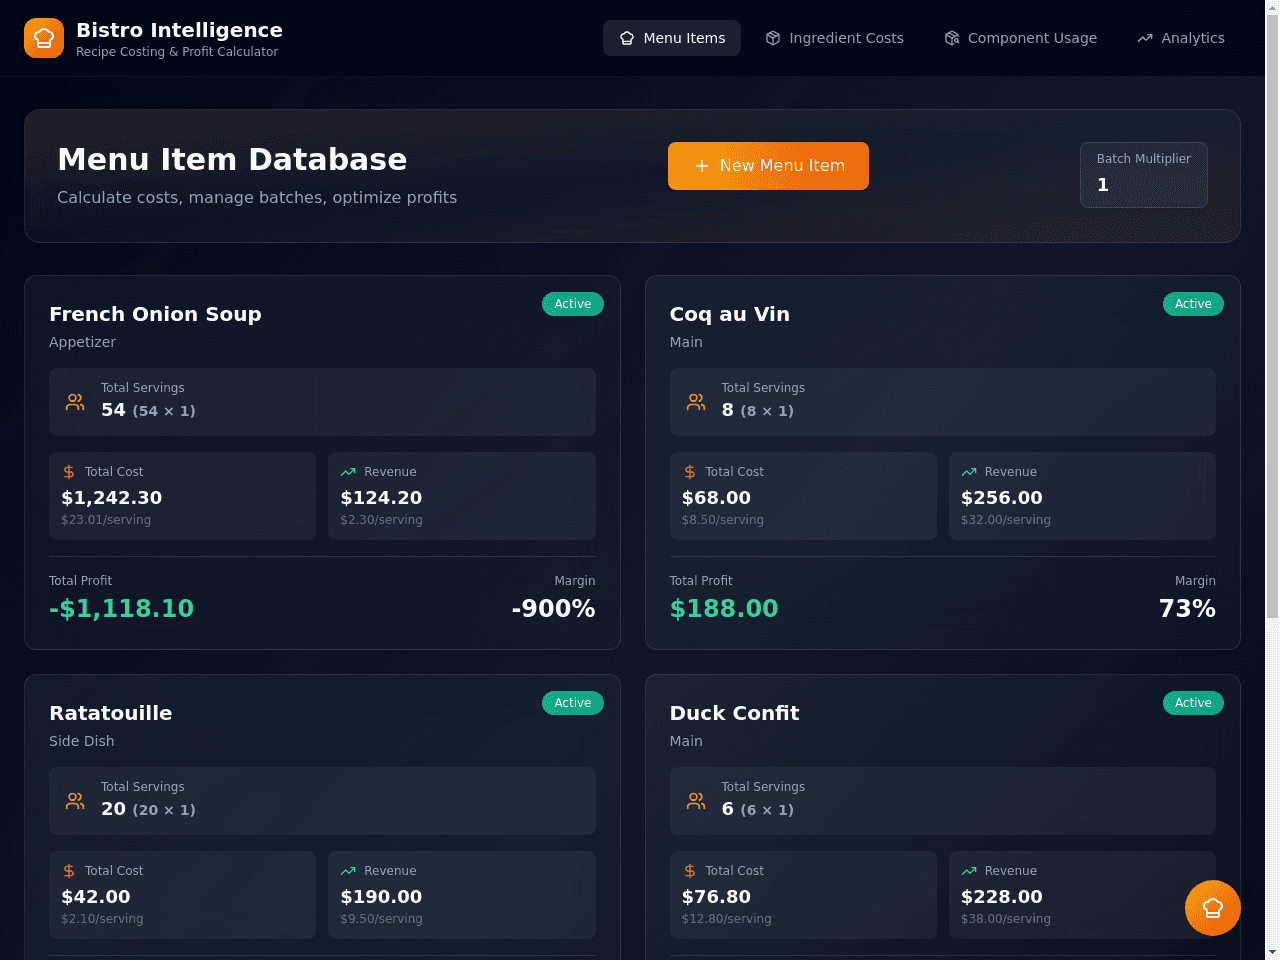Click revenue trend icon on Ratatouille card
This screenshot has height=960, width=1280.
click(x=348, y=871)
